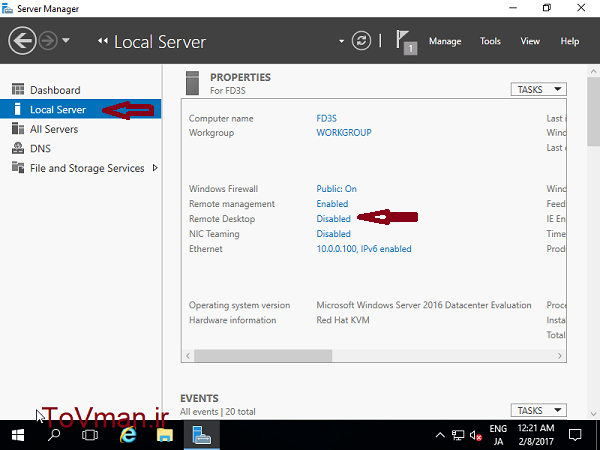The image size is (600, 450).
Task: Open the Notifications flag
Action: (406, 42)
